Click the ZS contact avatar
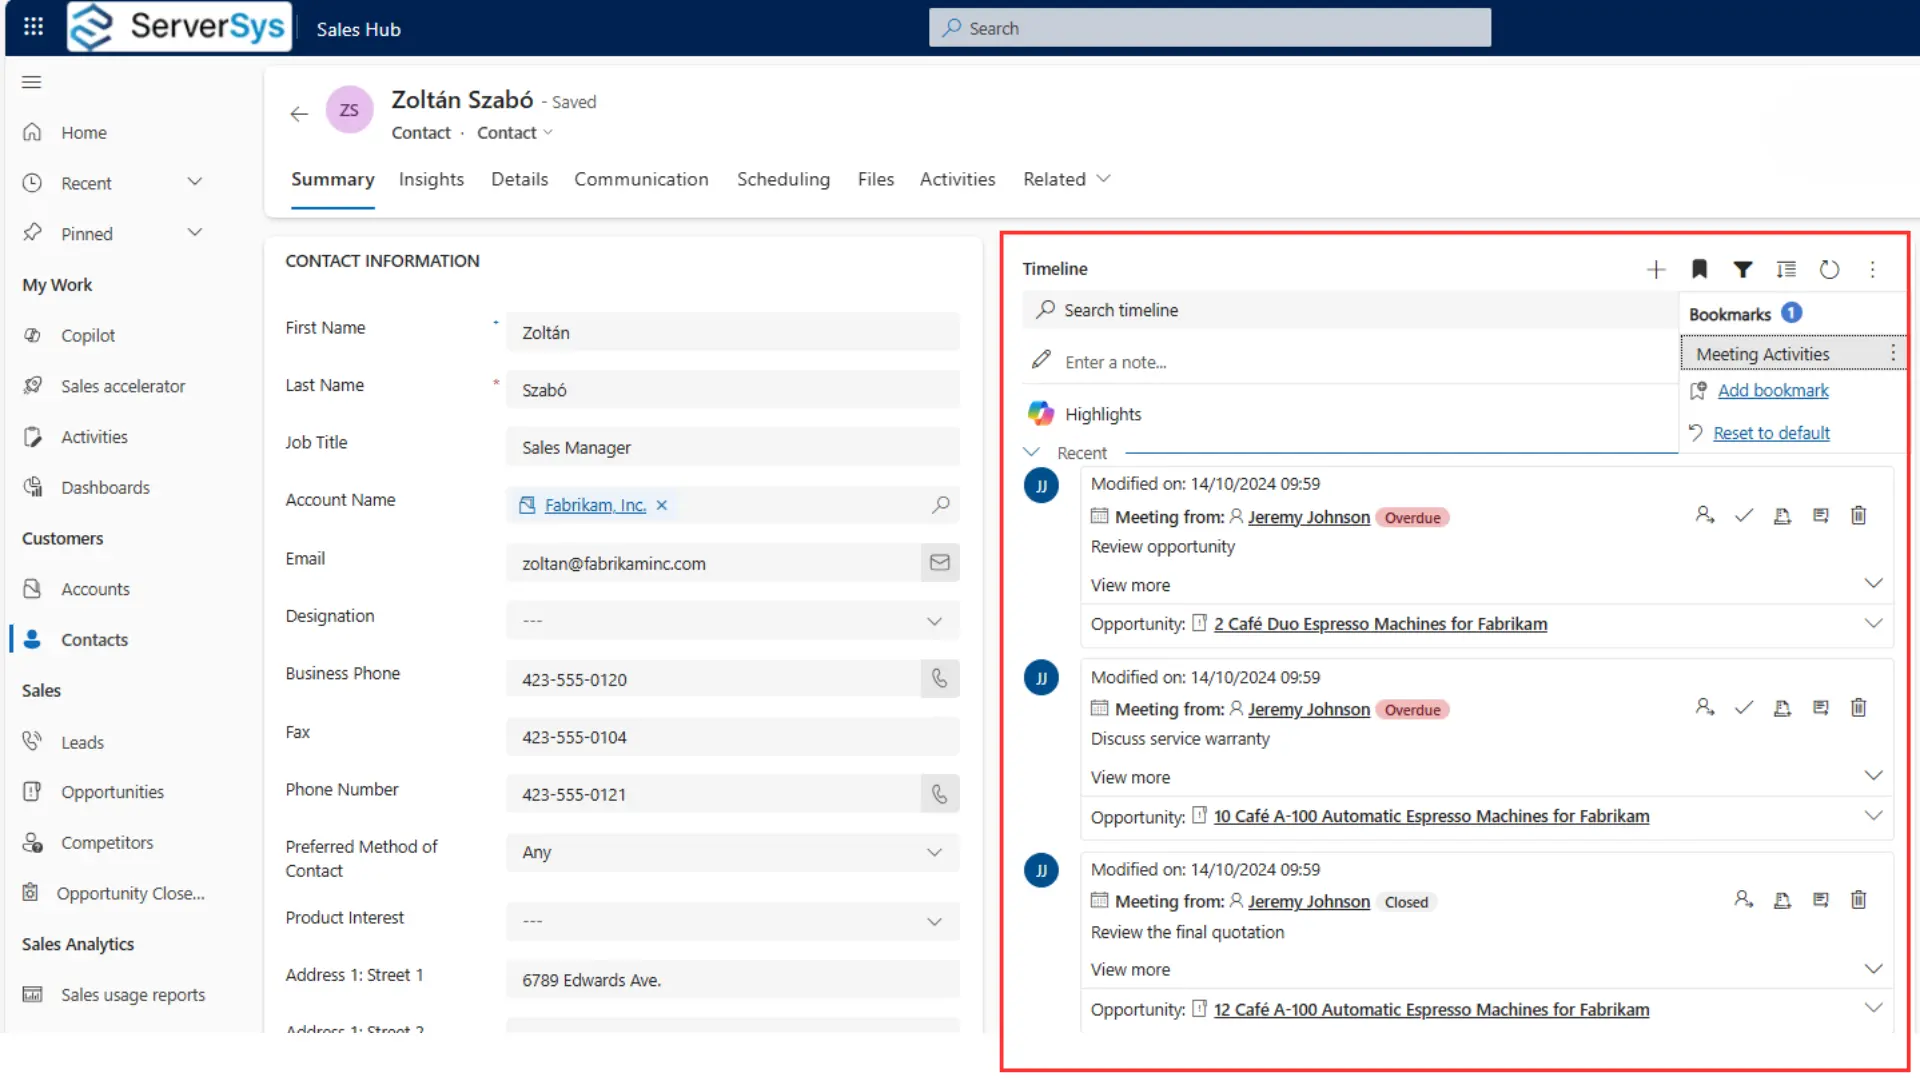This screenshot has height=1080, width=1920. pos(349,110)
